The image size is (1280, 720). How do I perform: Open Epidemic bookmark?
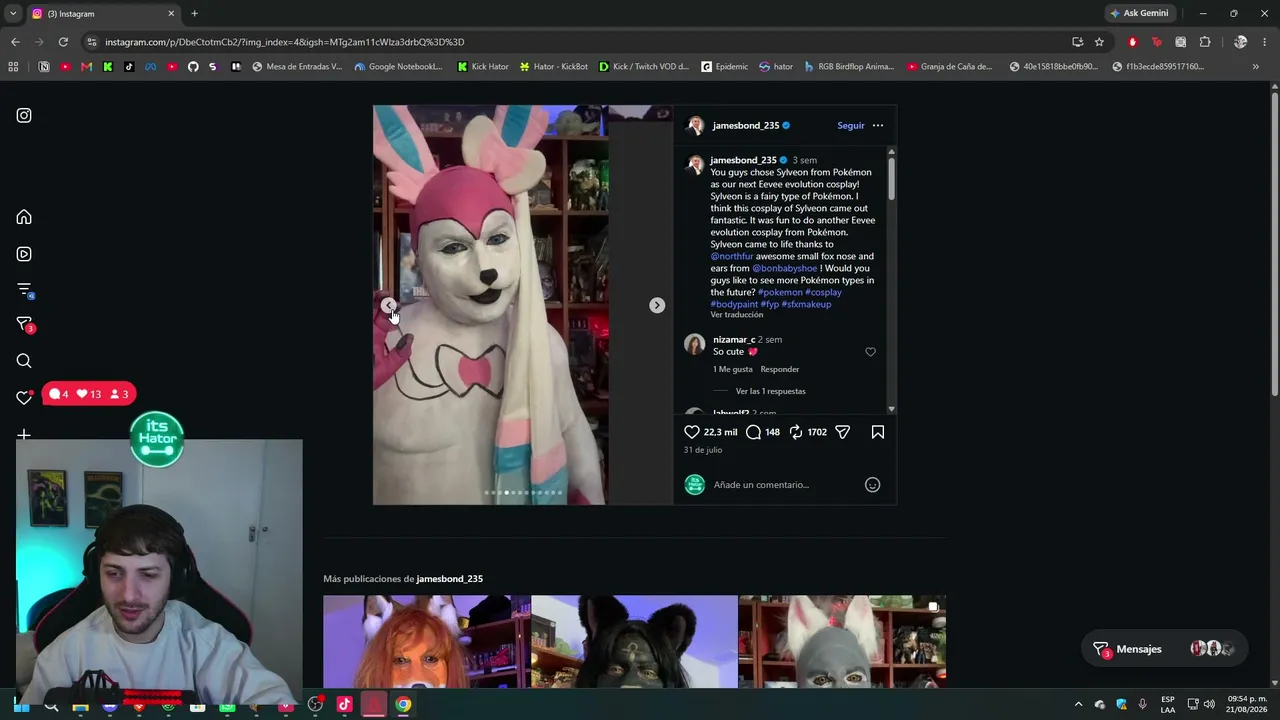724,67
